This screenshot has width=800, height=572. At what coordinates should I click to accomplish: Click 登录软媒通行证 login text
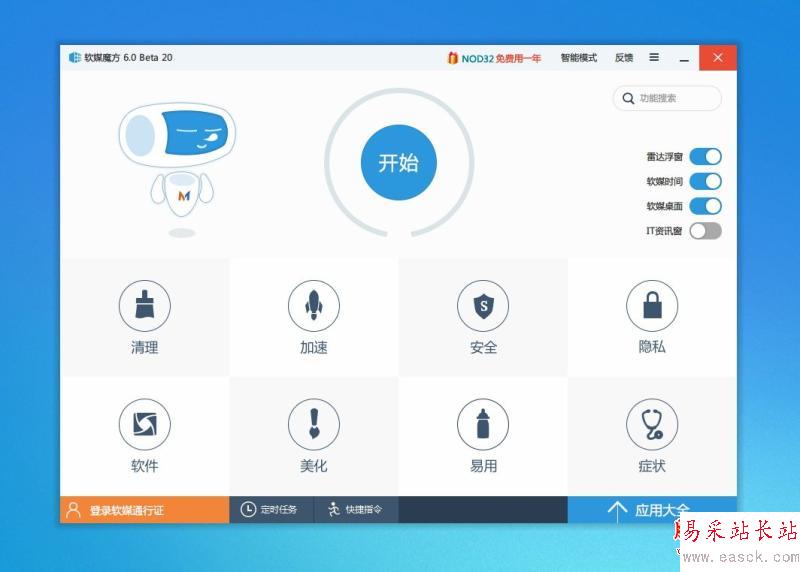click(127, 510)
